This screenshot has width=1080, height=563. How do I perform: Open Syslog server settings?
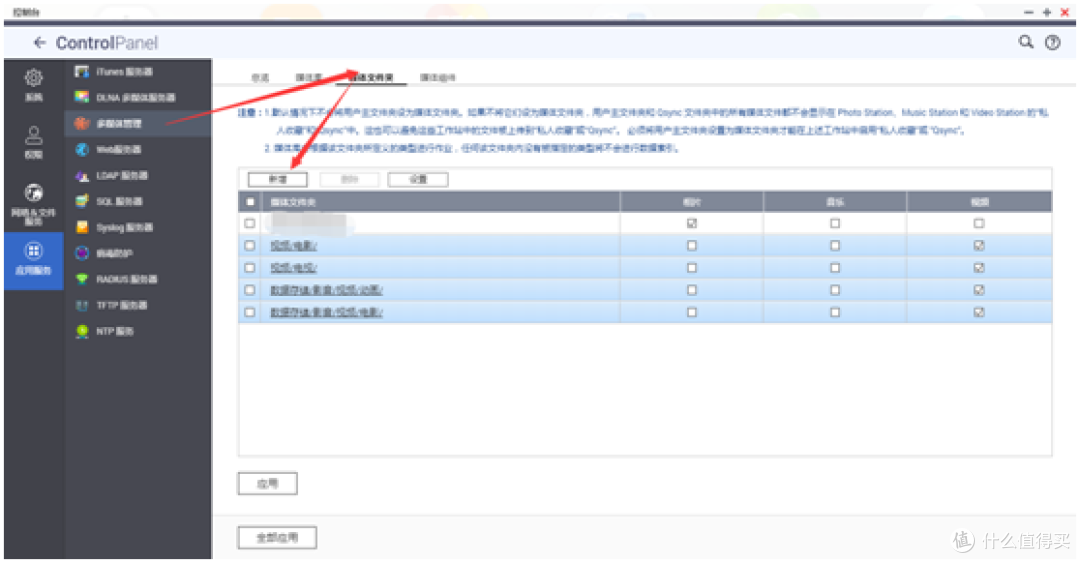115,228
